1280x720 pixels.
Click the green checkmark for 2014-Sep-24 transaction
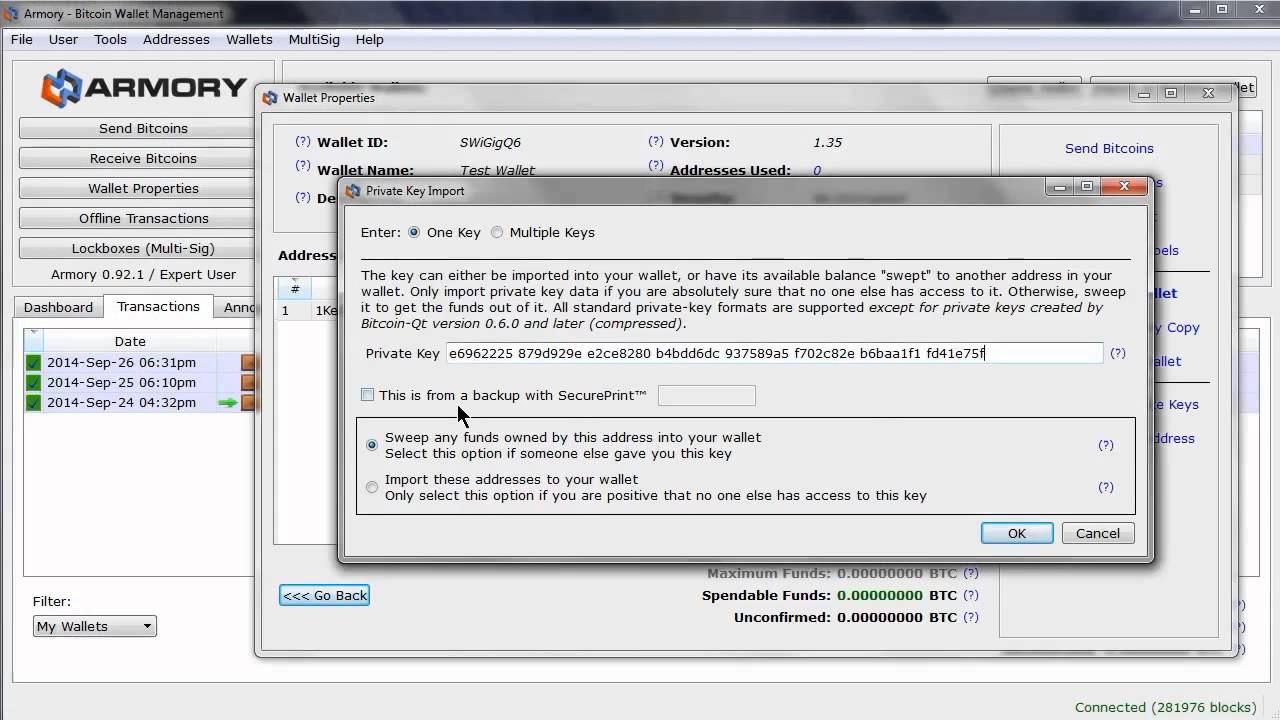pyautogui.click(x=33, y=402)
